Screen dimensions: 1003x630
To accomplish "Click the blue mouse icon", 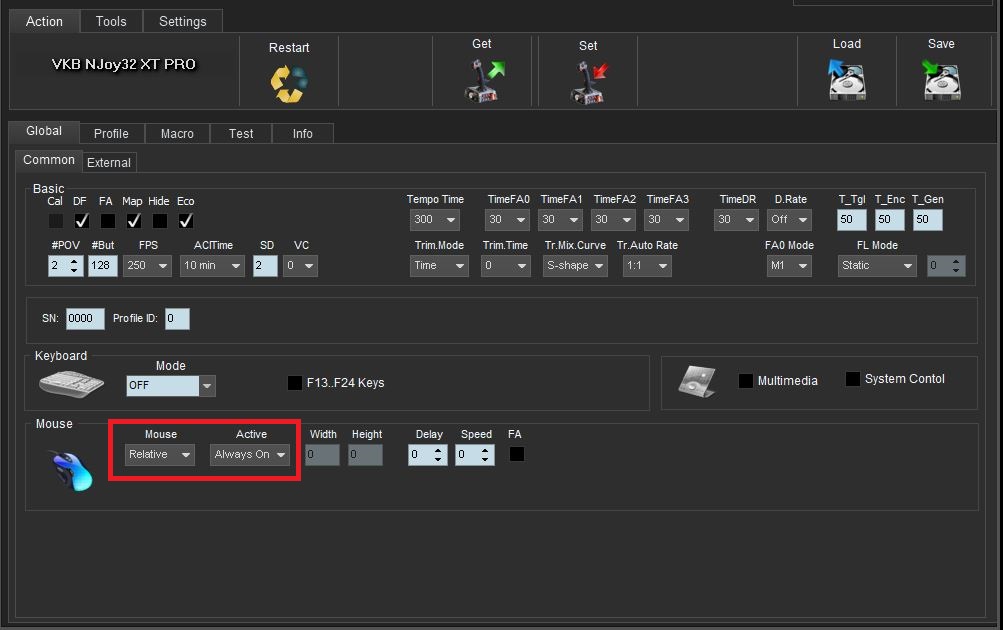I will pos(71,471).
